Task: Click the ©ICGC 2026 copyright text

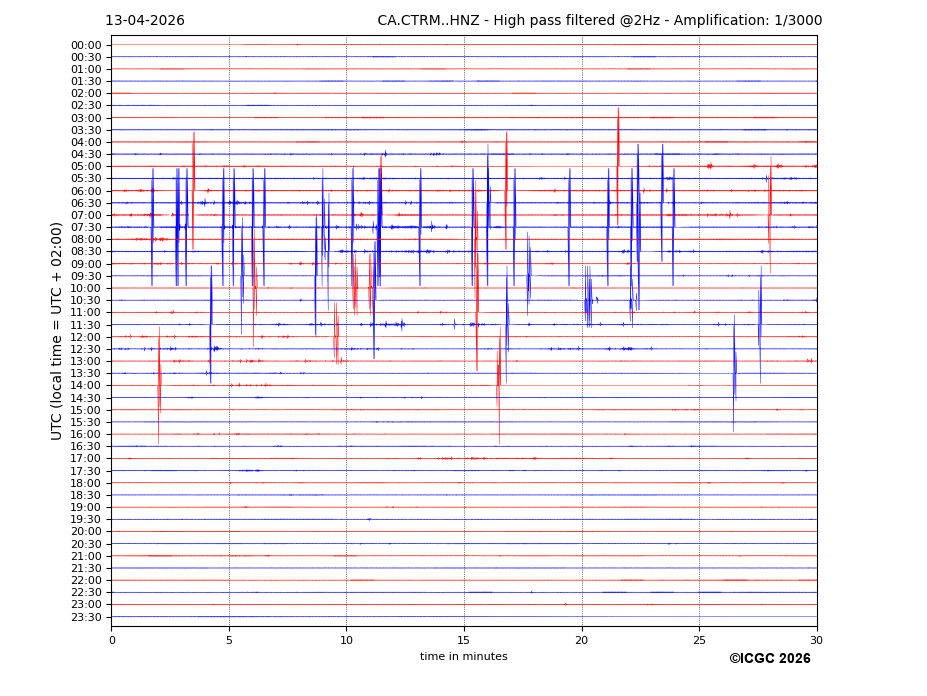Action: (769, 659)
